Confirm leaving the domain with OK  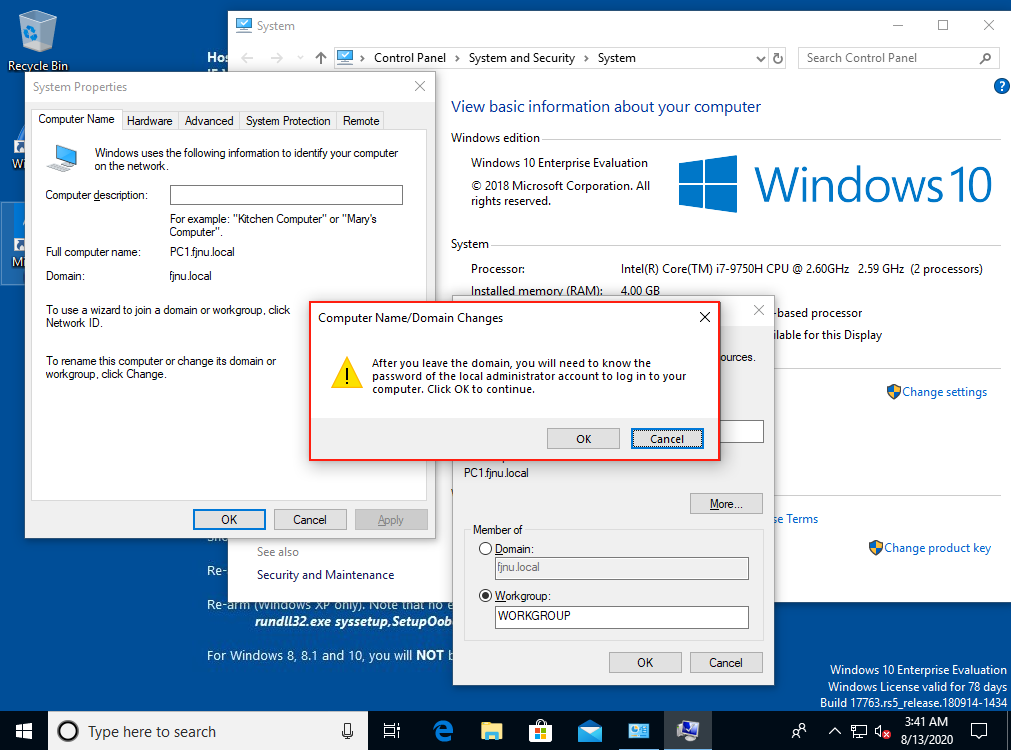point(583,439)
